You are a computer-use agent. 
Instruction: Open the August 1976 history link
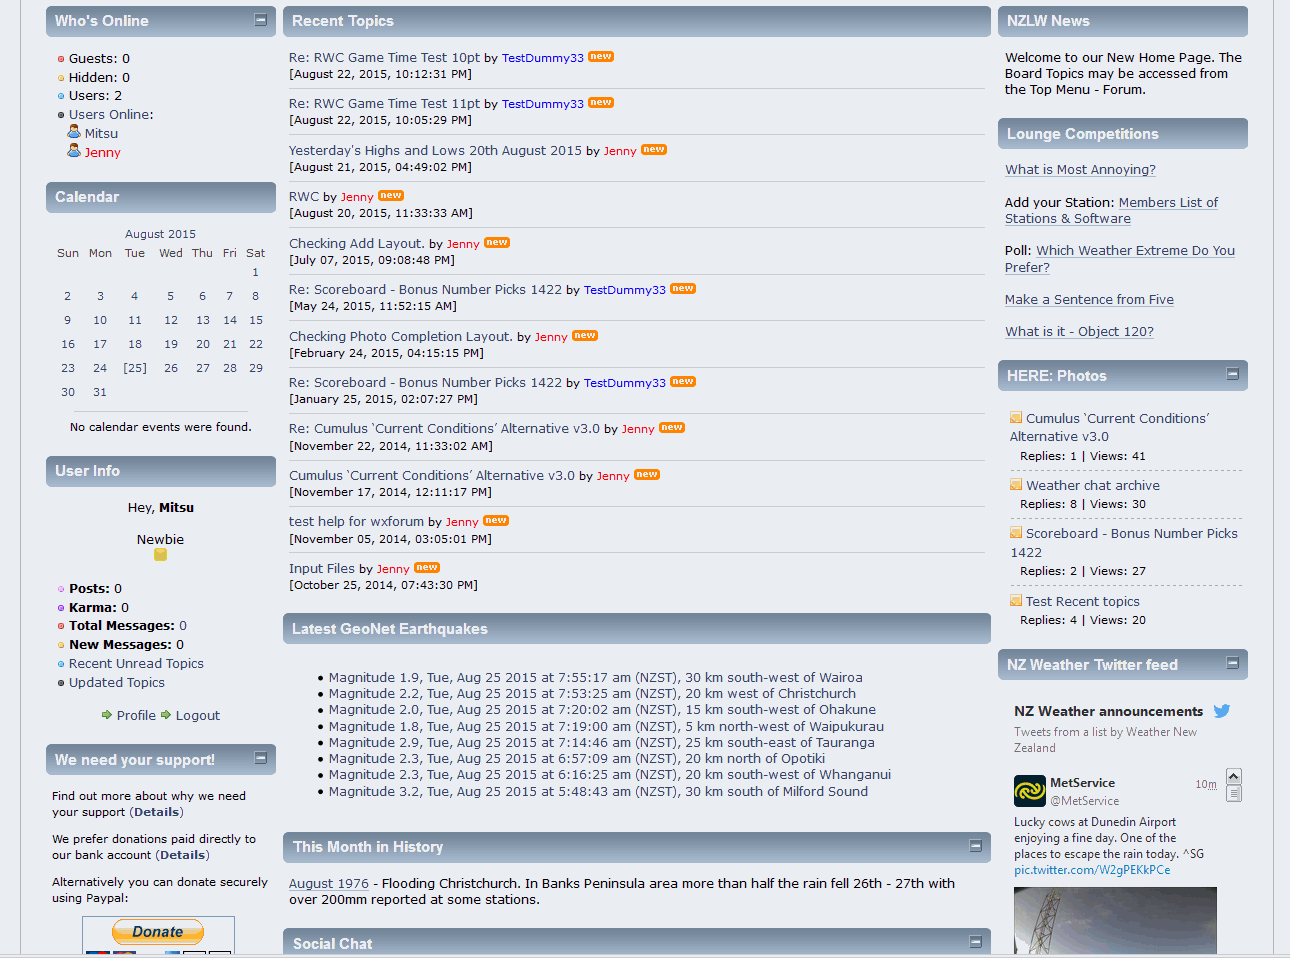(328, 884)
